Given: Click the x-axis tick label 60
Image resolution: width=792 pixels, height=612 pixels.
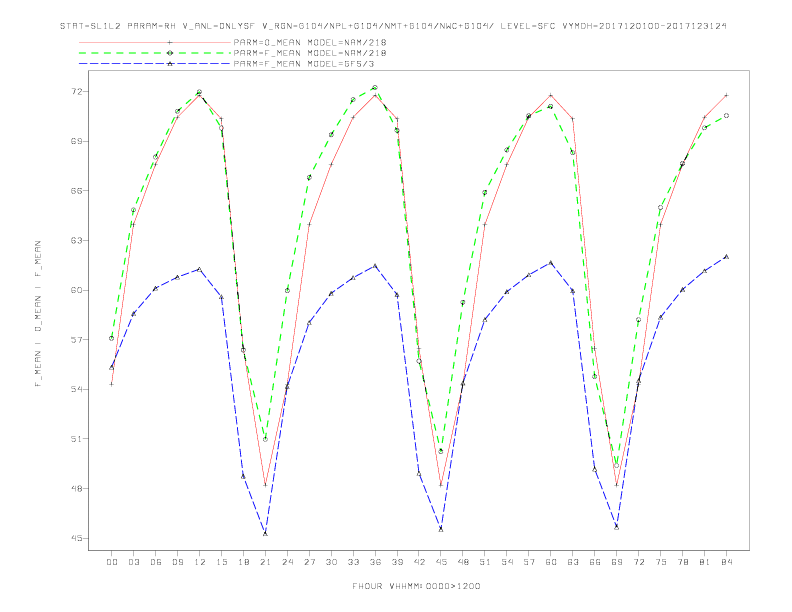Looking at the screenshot, I should [551, 562].
